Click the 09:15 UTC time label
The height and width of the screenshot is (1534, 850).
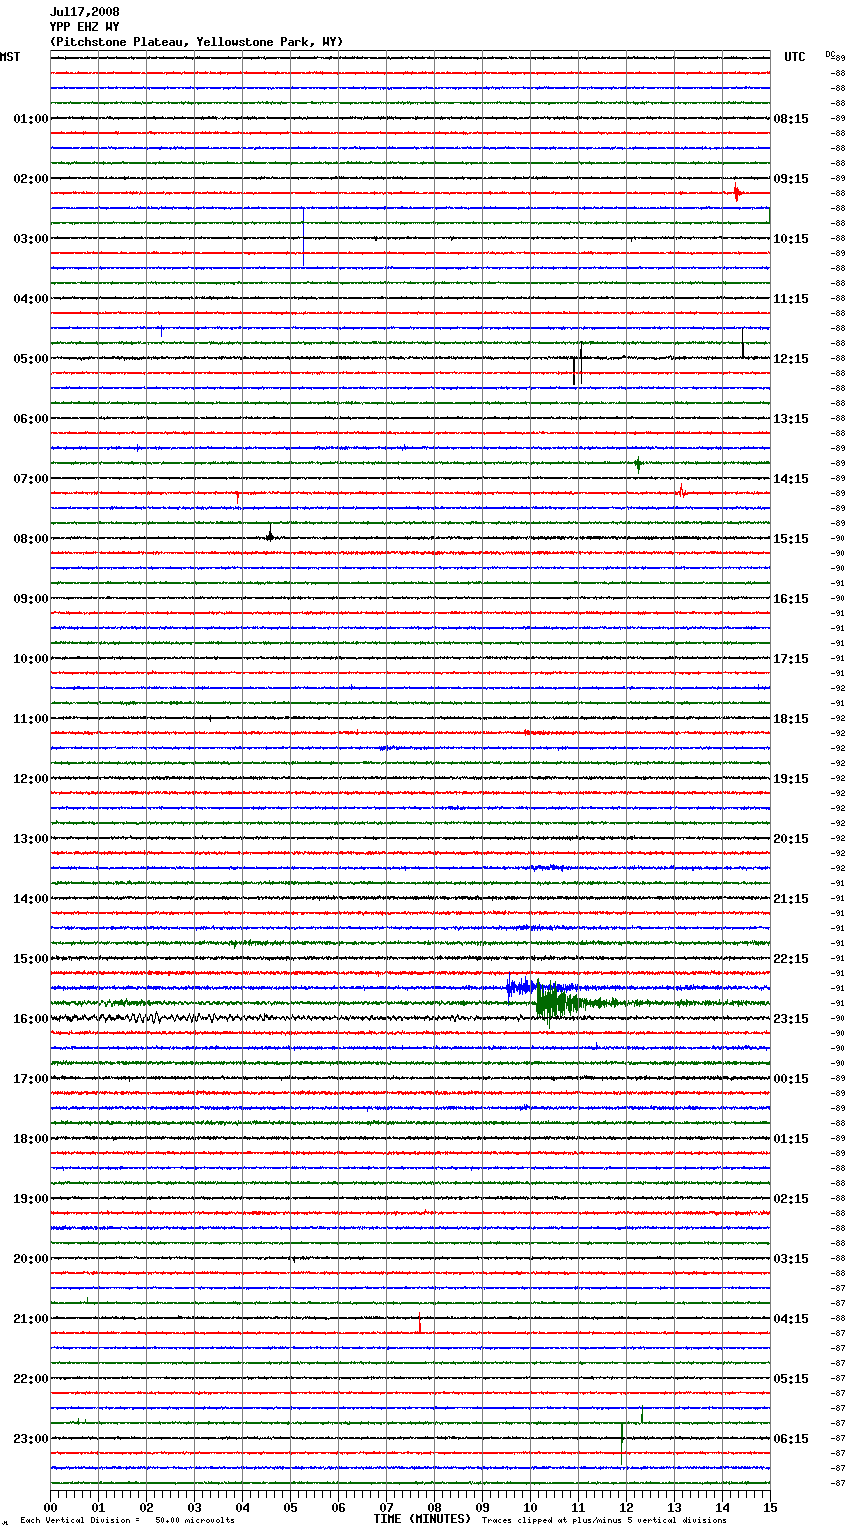(791, 179)
